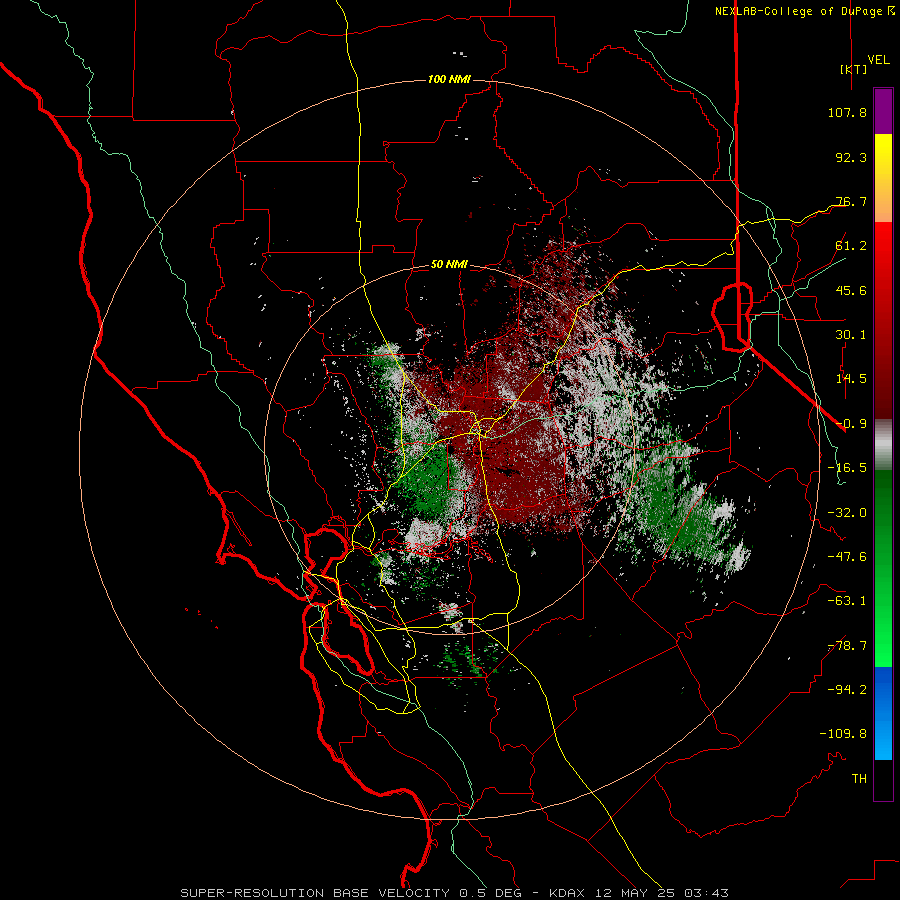Click the TH threshold label

click(859, 779)
